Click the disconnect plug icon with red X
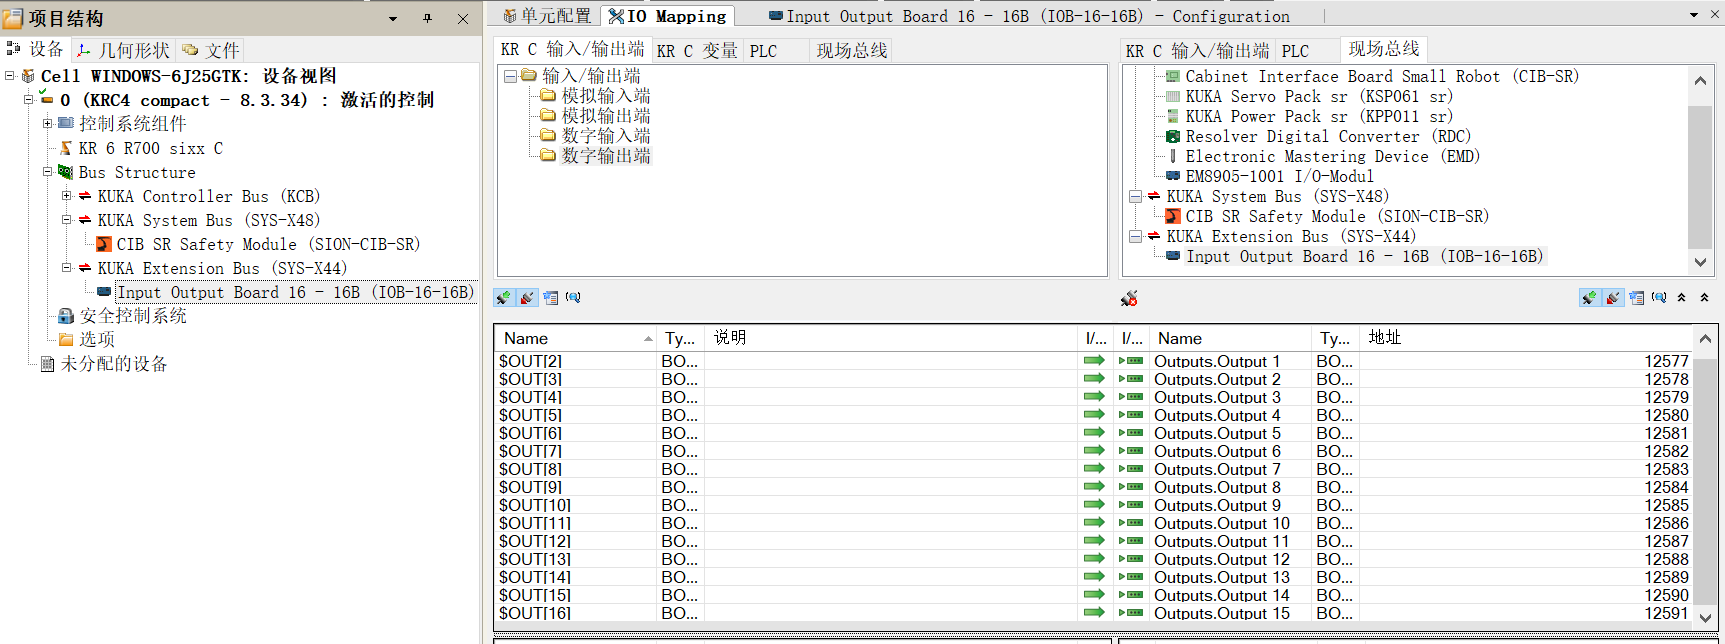1725x644 pixels. (1129, 298)
